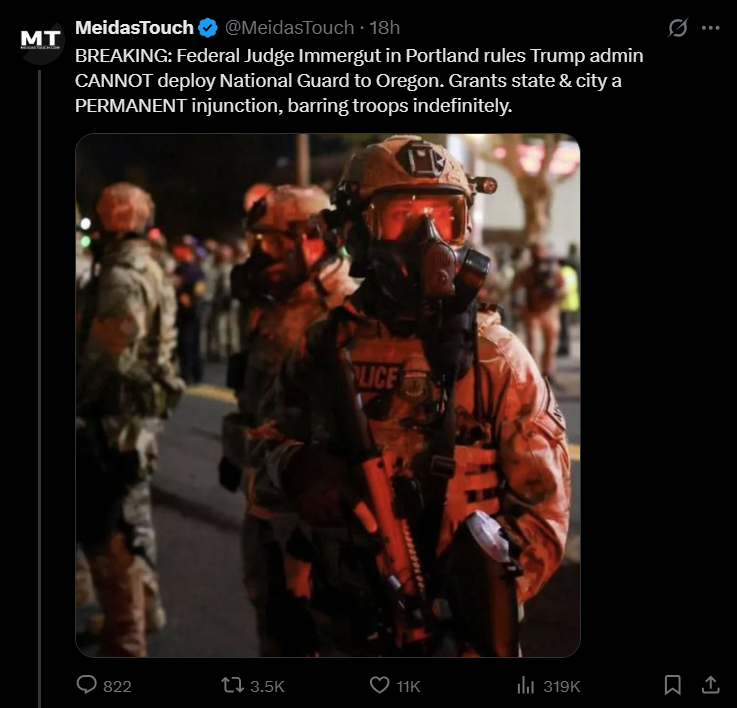Click the MeidasTouch display name
737x708 pixels.
(134, 28)
